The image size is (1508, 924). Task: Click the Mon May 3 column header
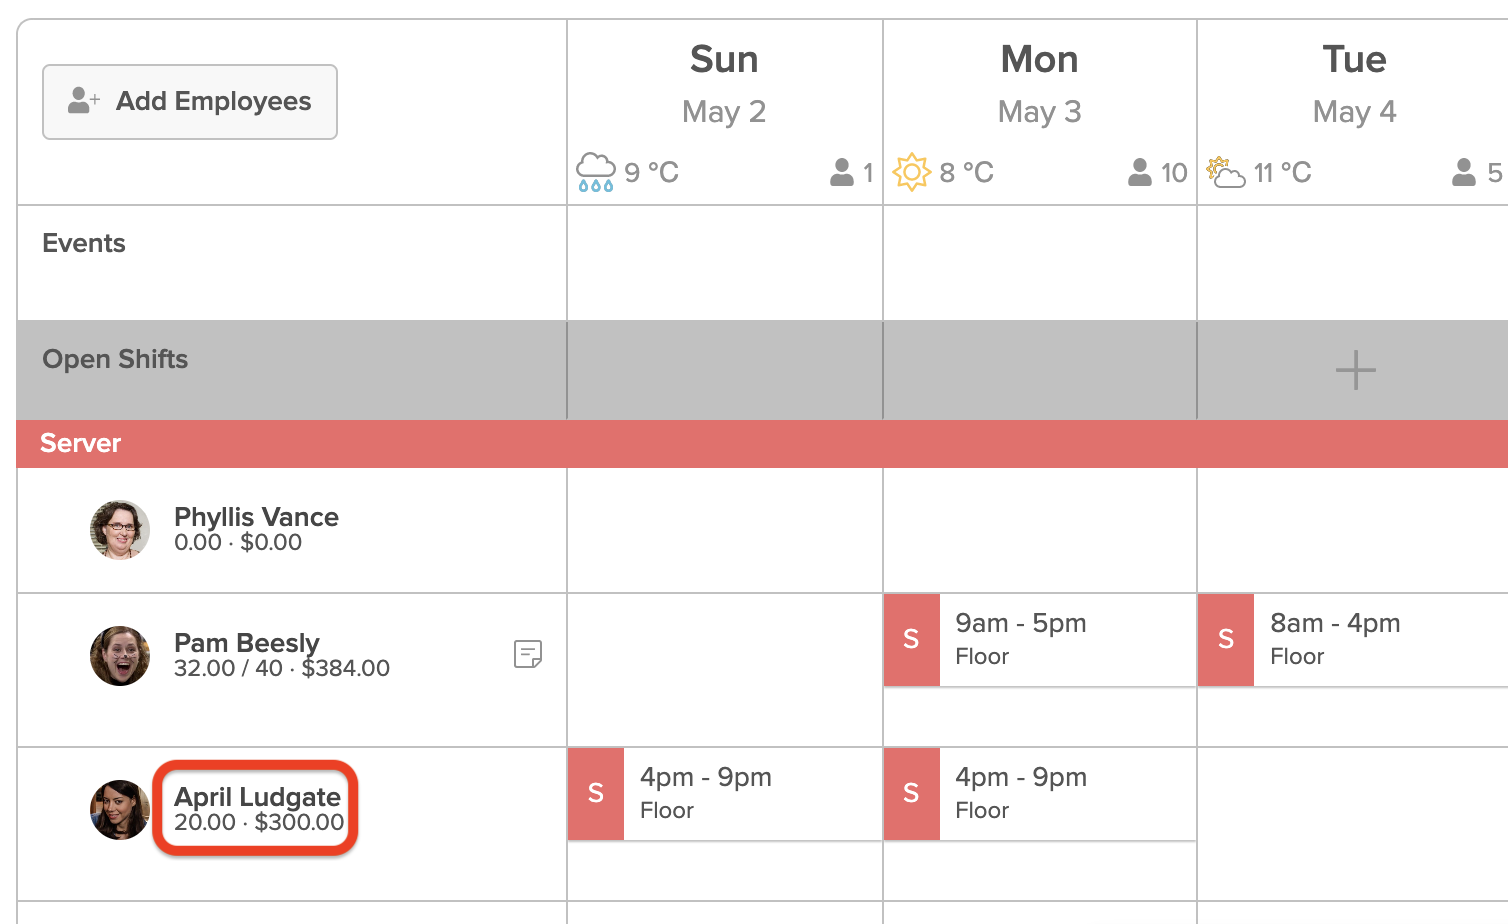[1039, 84]
